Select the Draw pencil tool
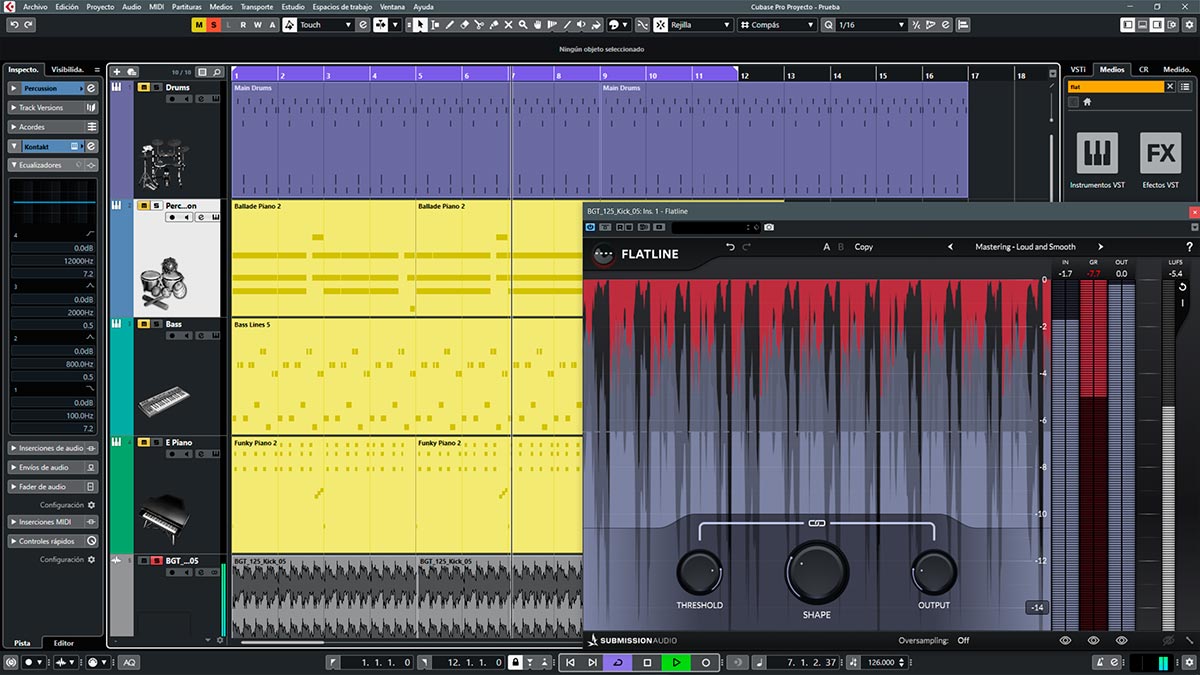The image size is (1200, 675). (x=450, y=24)
